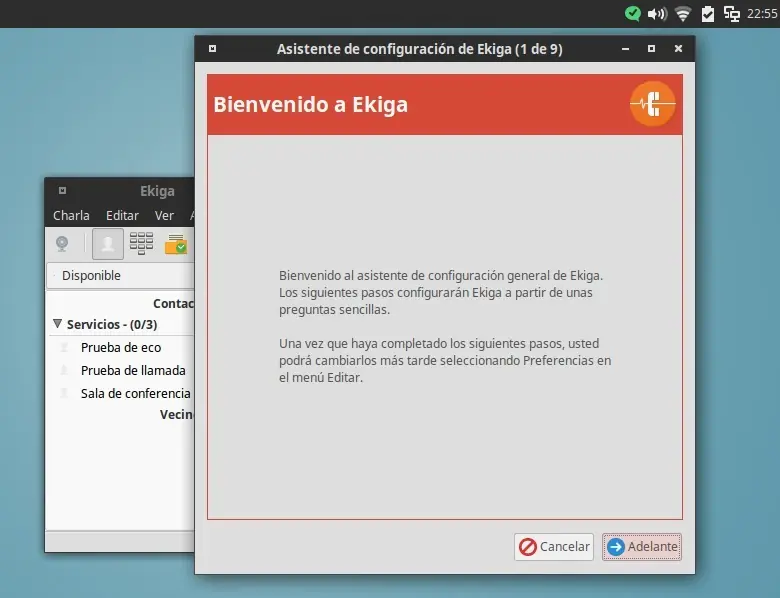Viewport: 780px width, 598px height.
Task: Click the Servicios - (0/3) group label
Action: click(x=112, y=324)
